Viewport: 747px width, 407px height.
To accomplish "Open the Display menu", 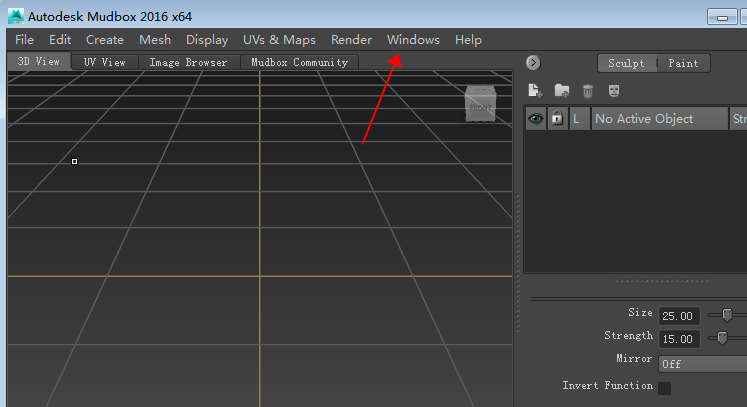I will pyautogui.click(x=207, y=40).
